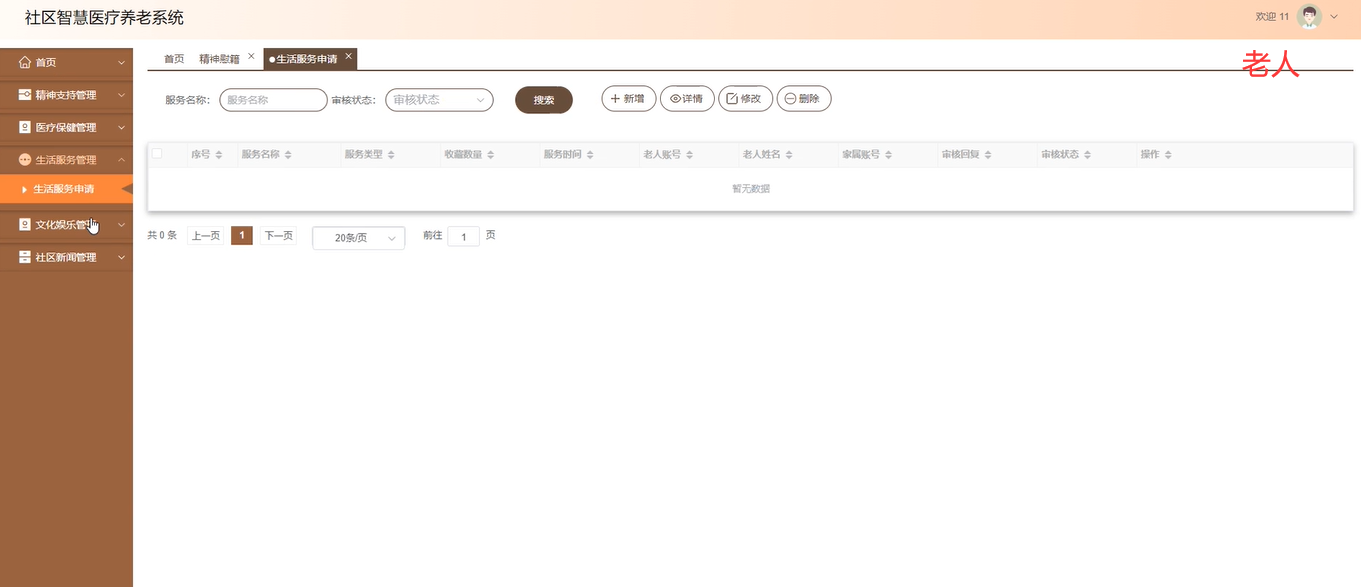Sort the 审核回复 column using its arrows
The height and width of the screenshot is (587, 1361).
pyautogui.click(x=988, y=155)
